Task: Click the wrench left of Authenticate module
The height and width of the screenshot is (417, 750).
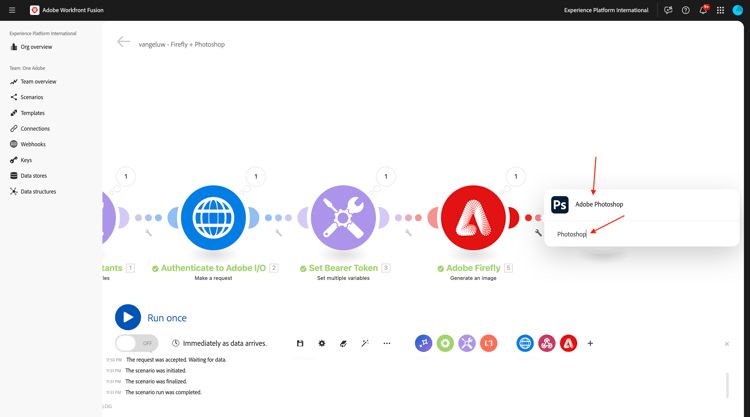Action: pyautogui.click(x=148, y=233)
